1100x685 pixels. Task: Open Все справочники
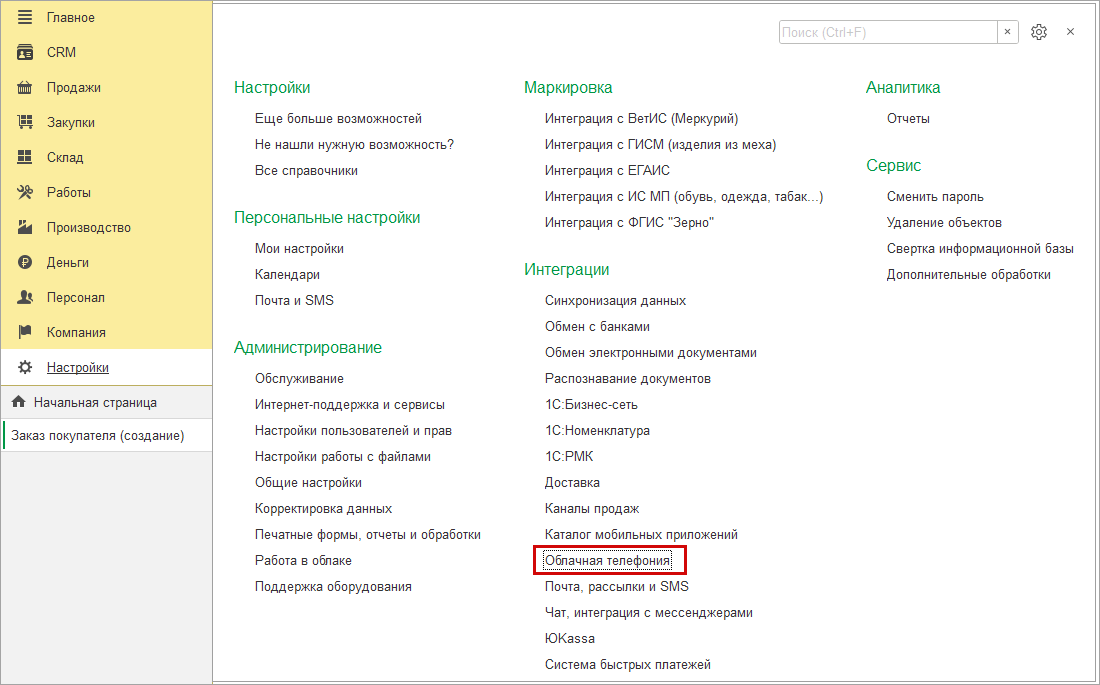306,171
